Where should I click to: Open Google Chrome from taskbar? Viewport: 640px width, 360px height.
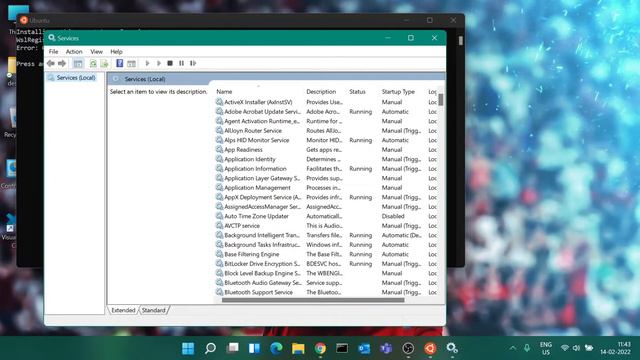320,348
